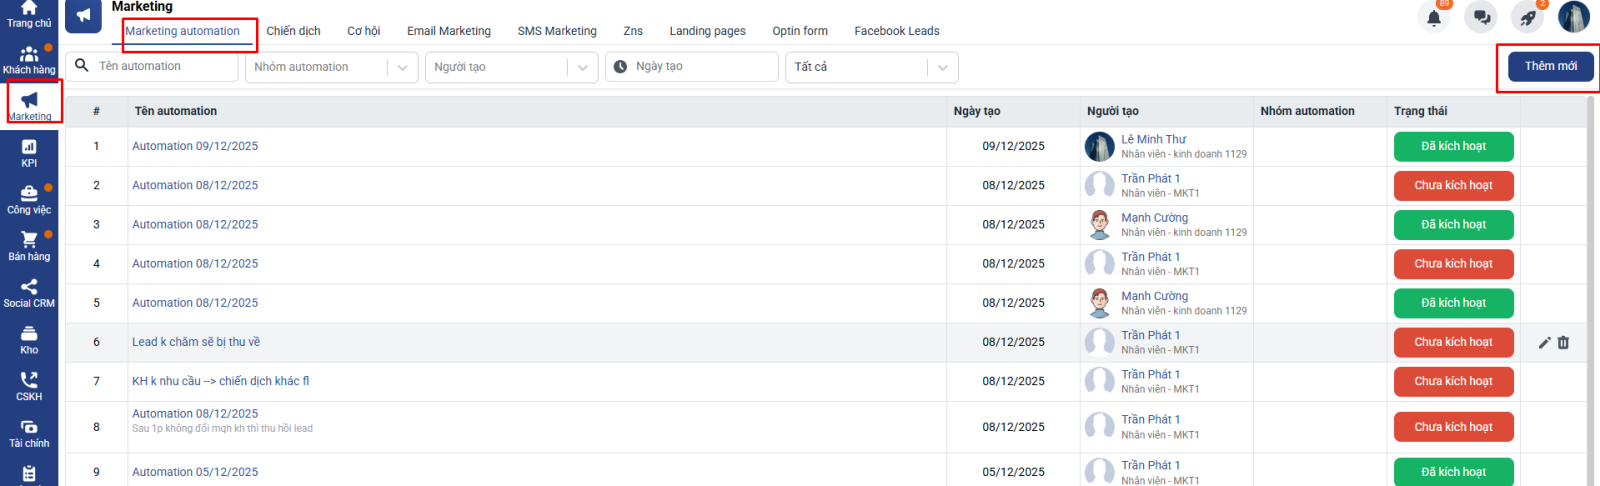Open the chat messages icon
Screen dimensions: 1600x486
tap(1481, 18)
